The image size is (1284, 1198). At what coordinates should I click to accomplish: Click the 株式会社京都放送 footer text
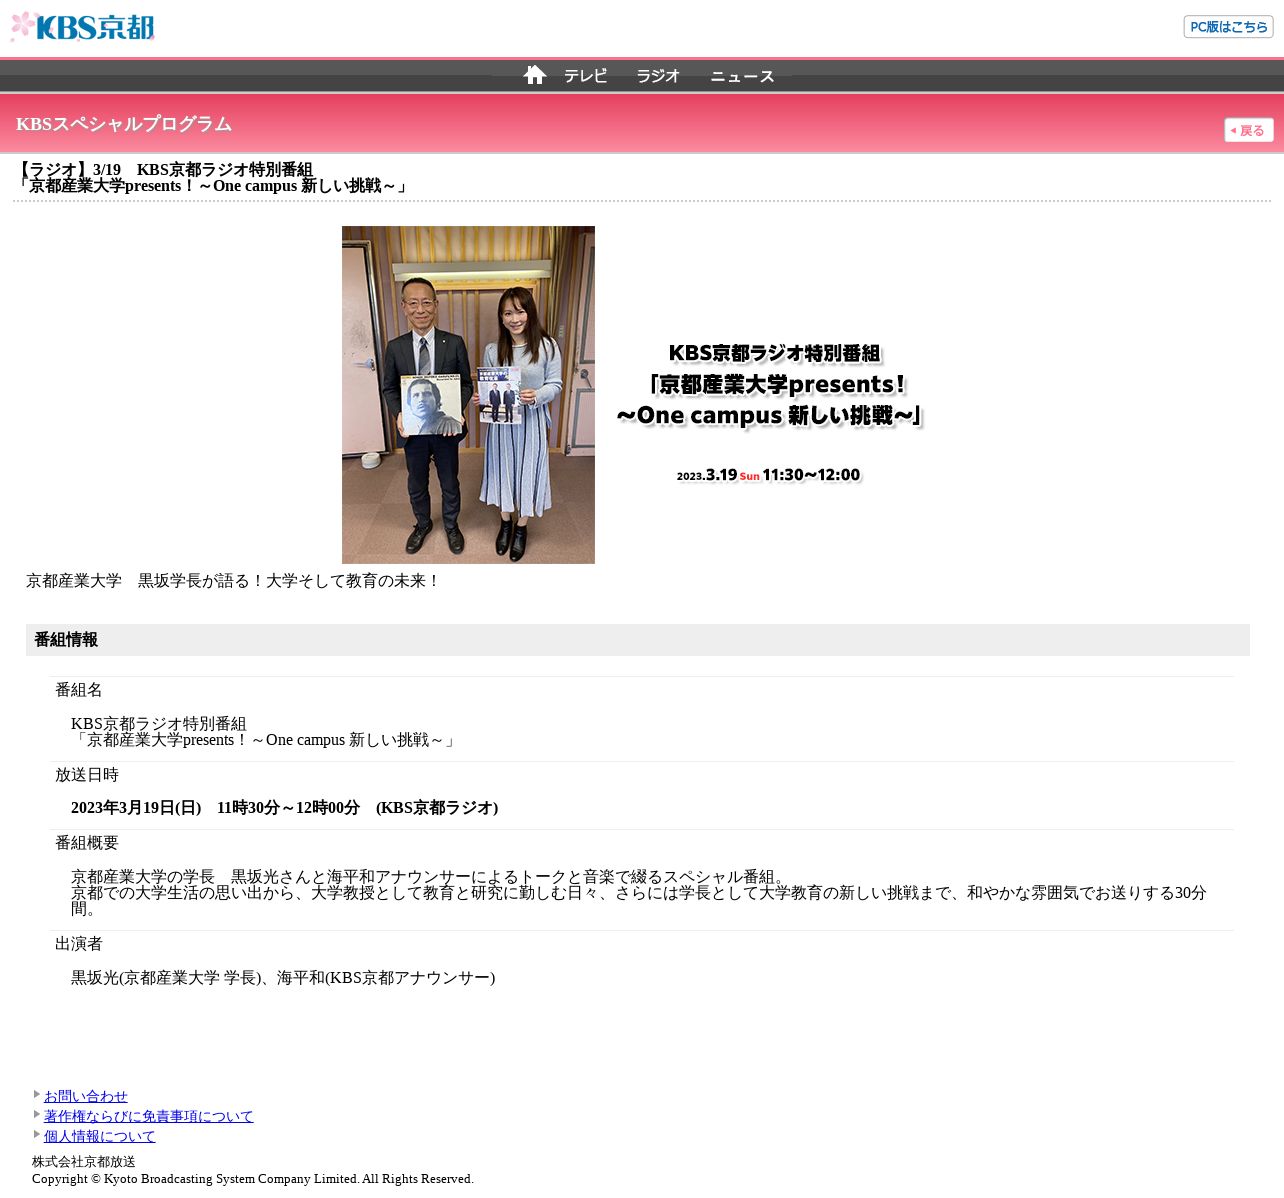[x=84, y=1162]
